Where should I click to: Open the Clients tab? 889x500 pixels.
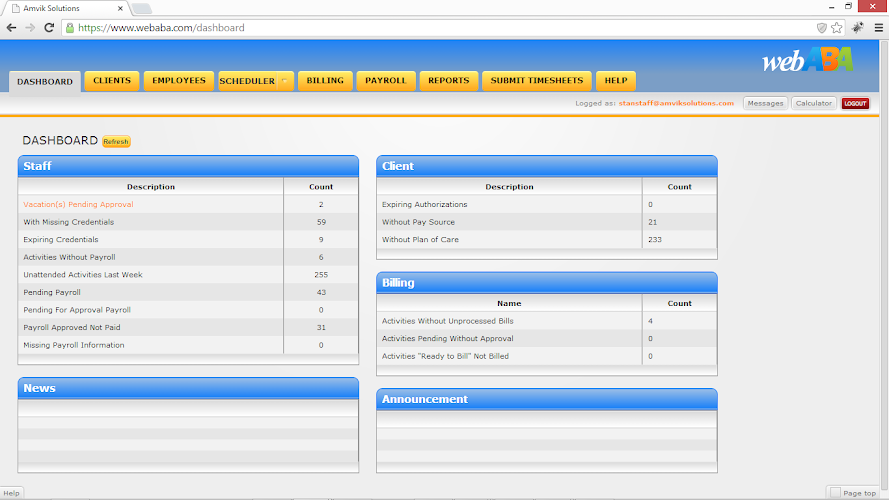(x=111, y=81)
